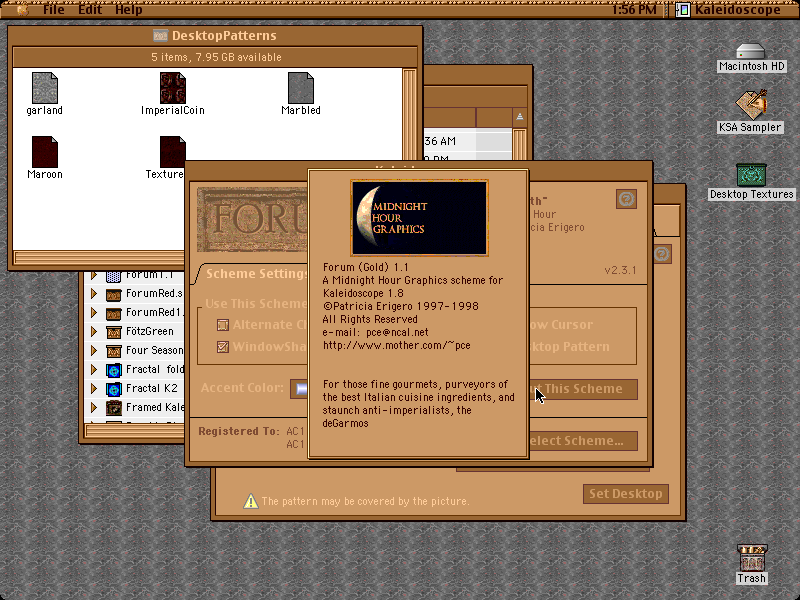The image size is (800, 600).
Task: Open the File menu
Action: point(54,10)
